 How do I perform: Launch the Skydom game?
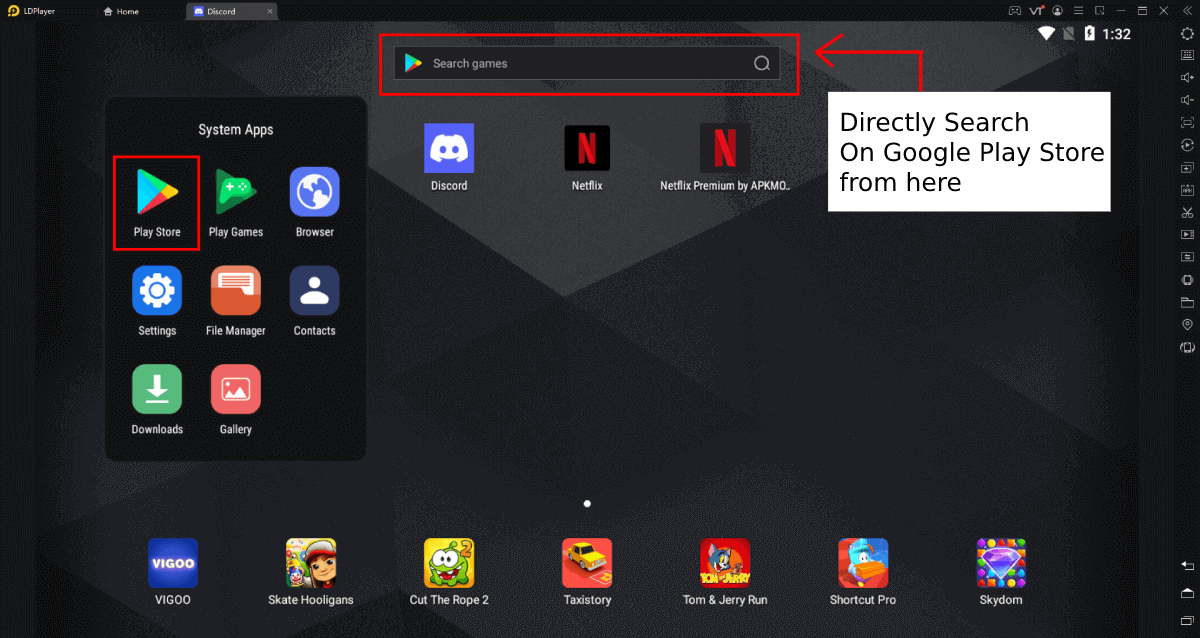click(x=1001, y=563)
